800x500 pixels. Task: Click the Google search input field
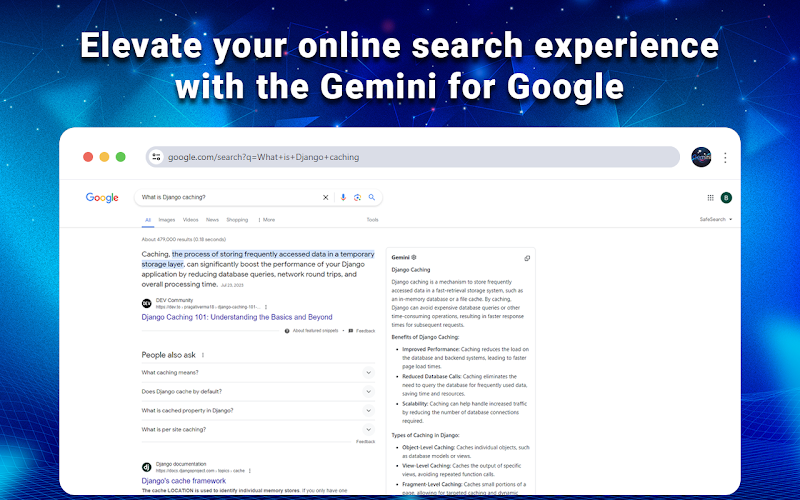click(230, 197)
